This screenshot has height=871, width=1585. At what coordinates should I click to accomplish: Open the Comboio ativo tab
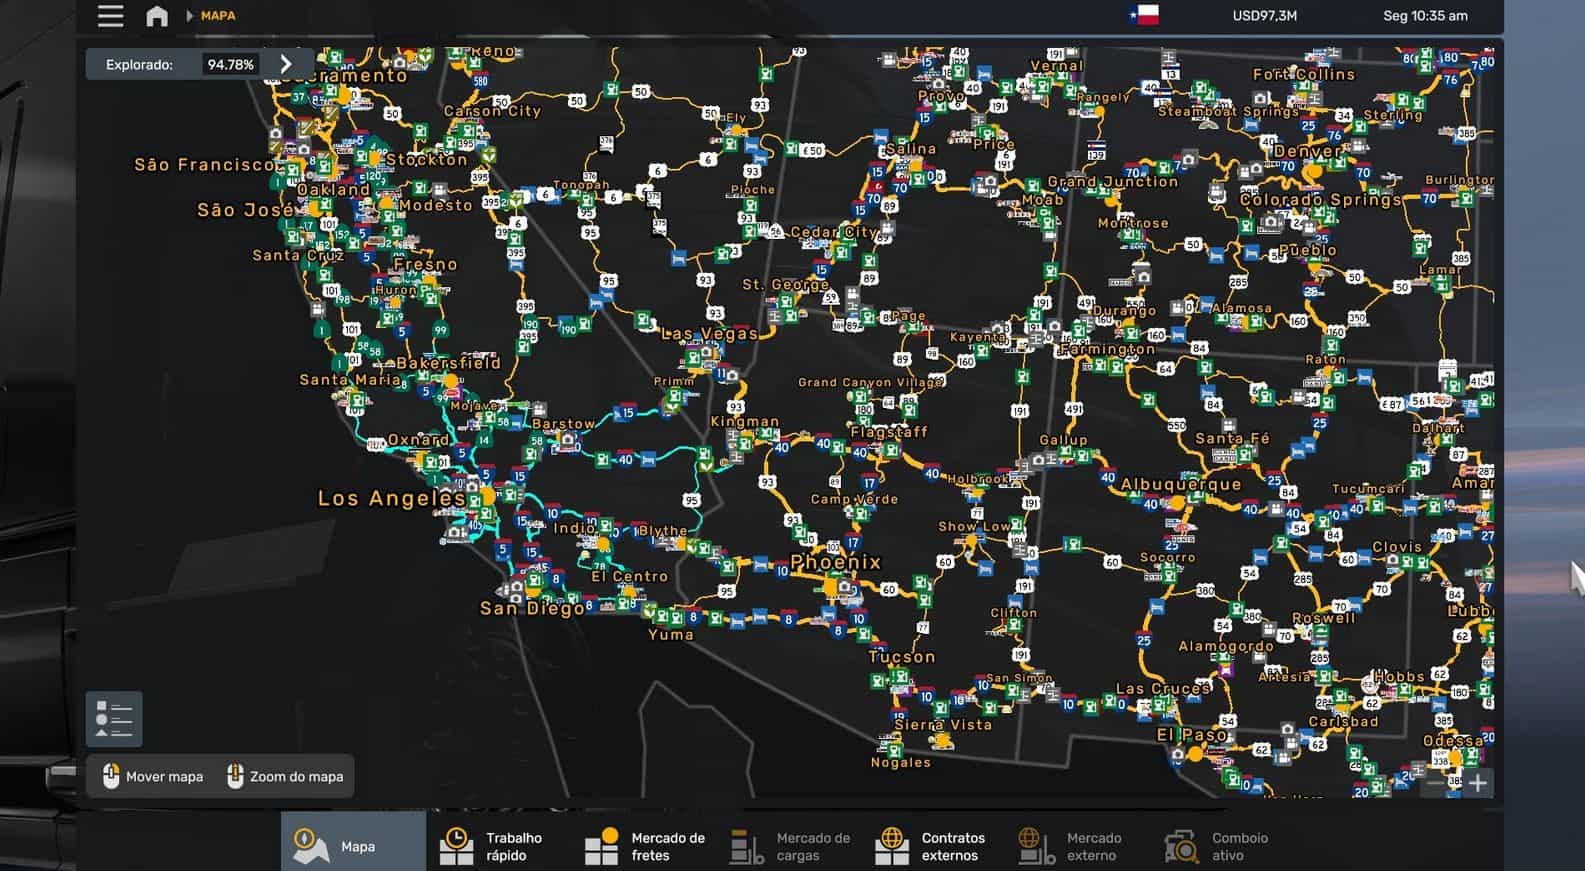1217,846
